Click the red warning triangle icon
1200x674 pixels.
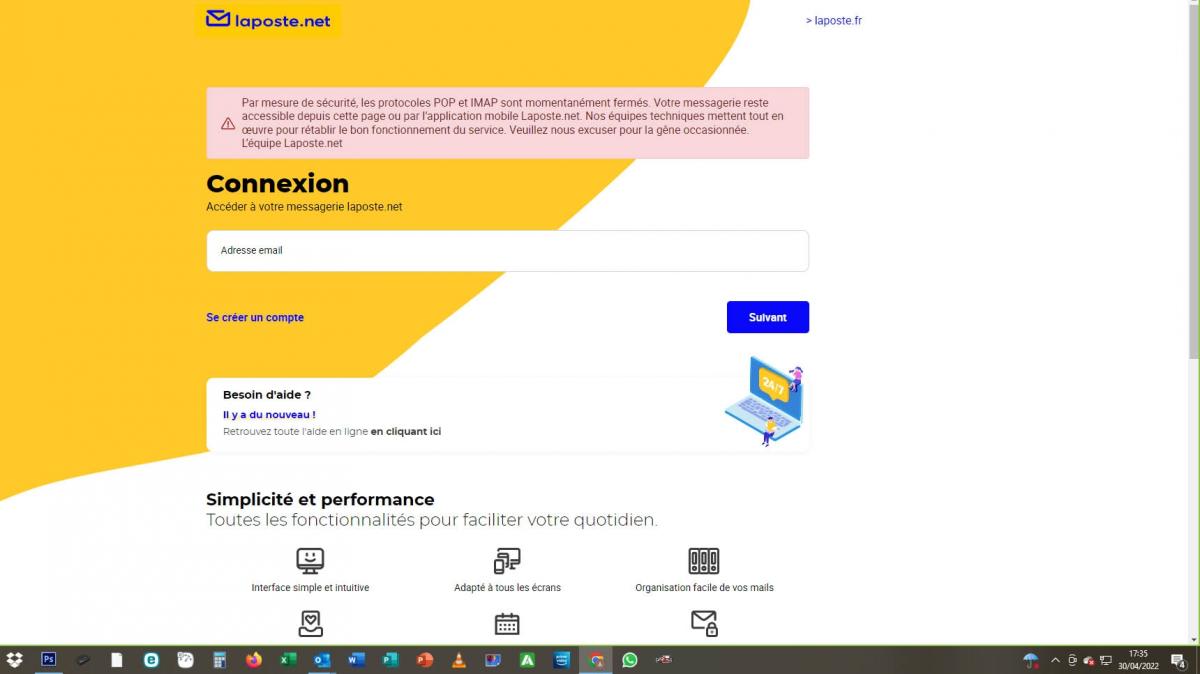pos(228,124)
